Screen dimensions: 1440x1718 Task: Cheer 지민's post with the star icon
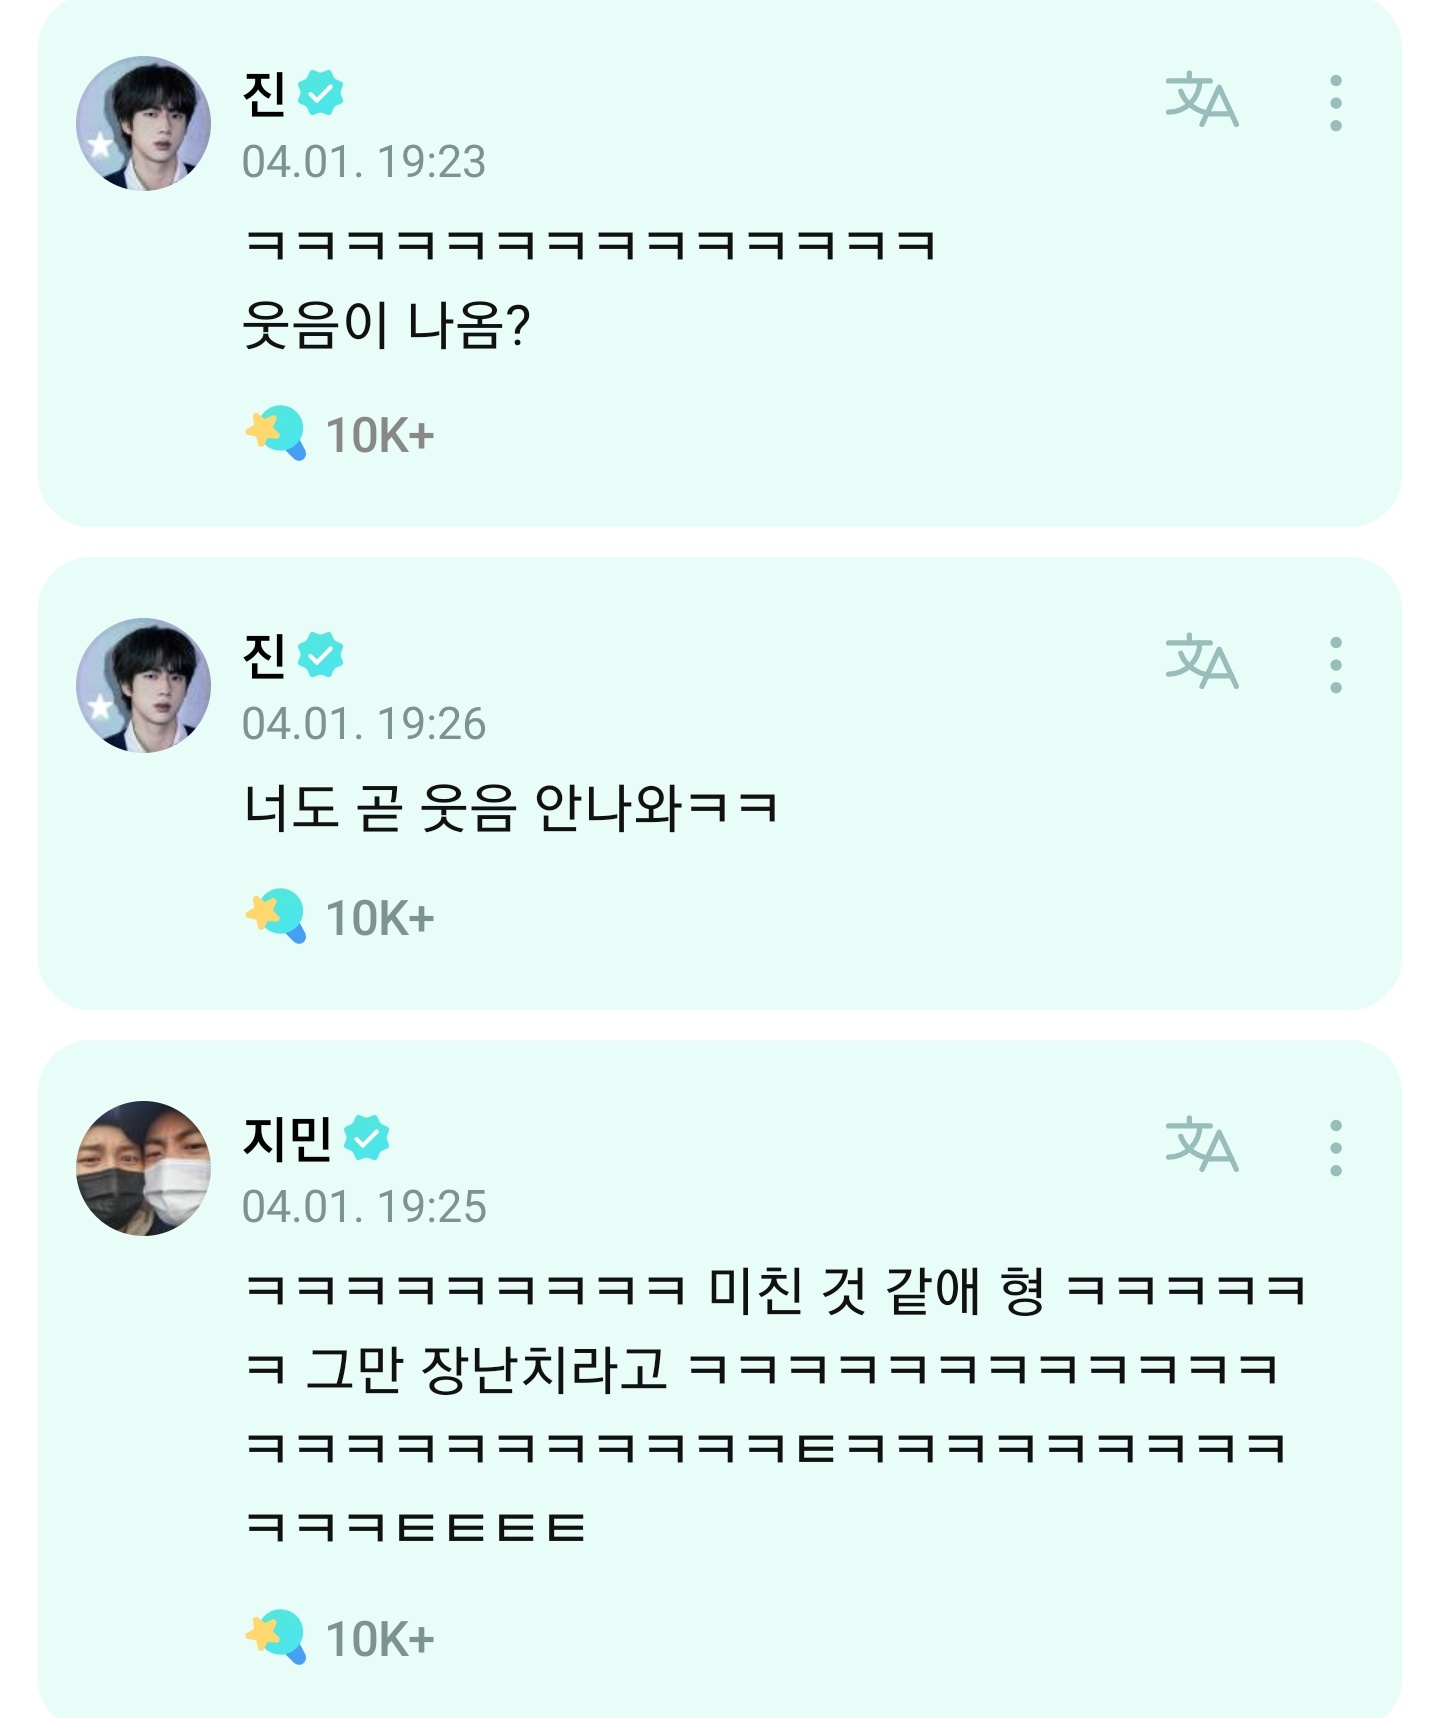[x=276, y=1637]
